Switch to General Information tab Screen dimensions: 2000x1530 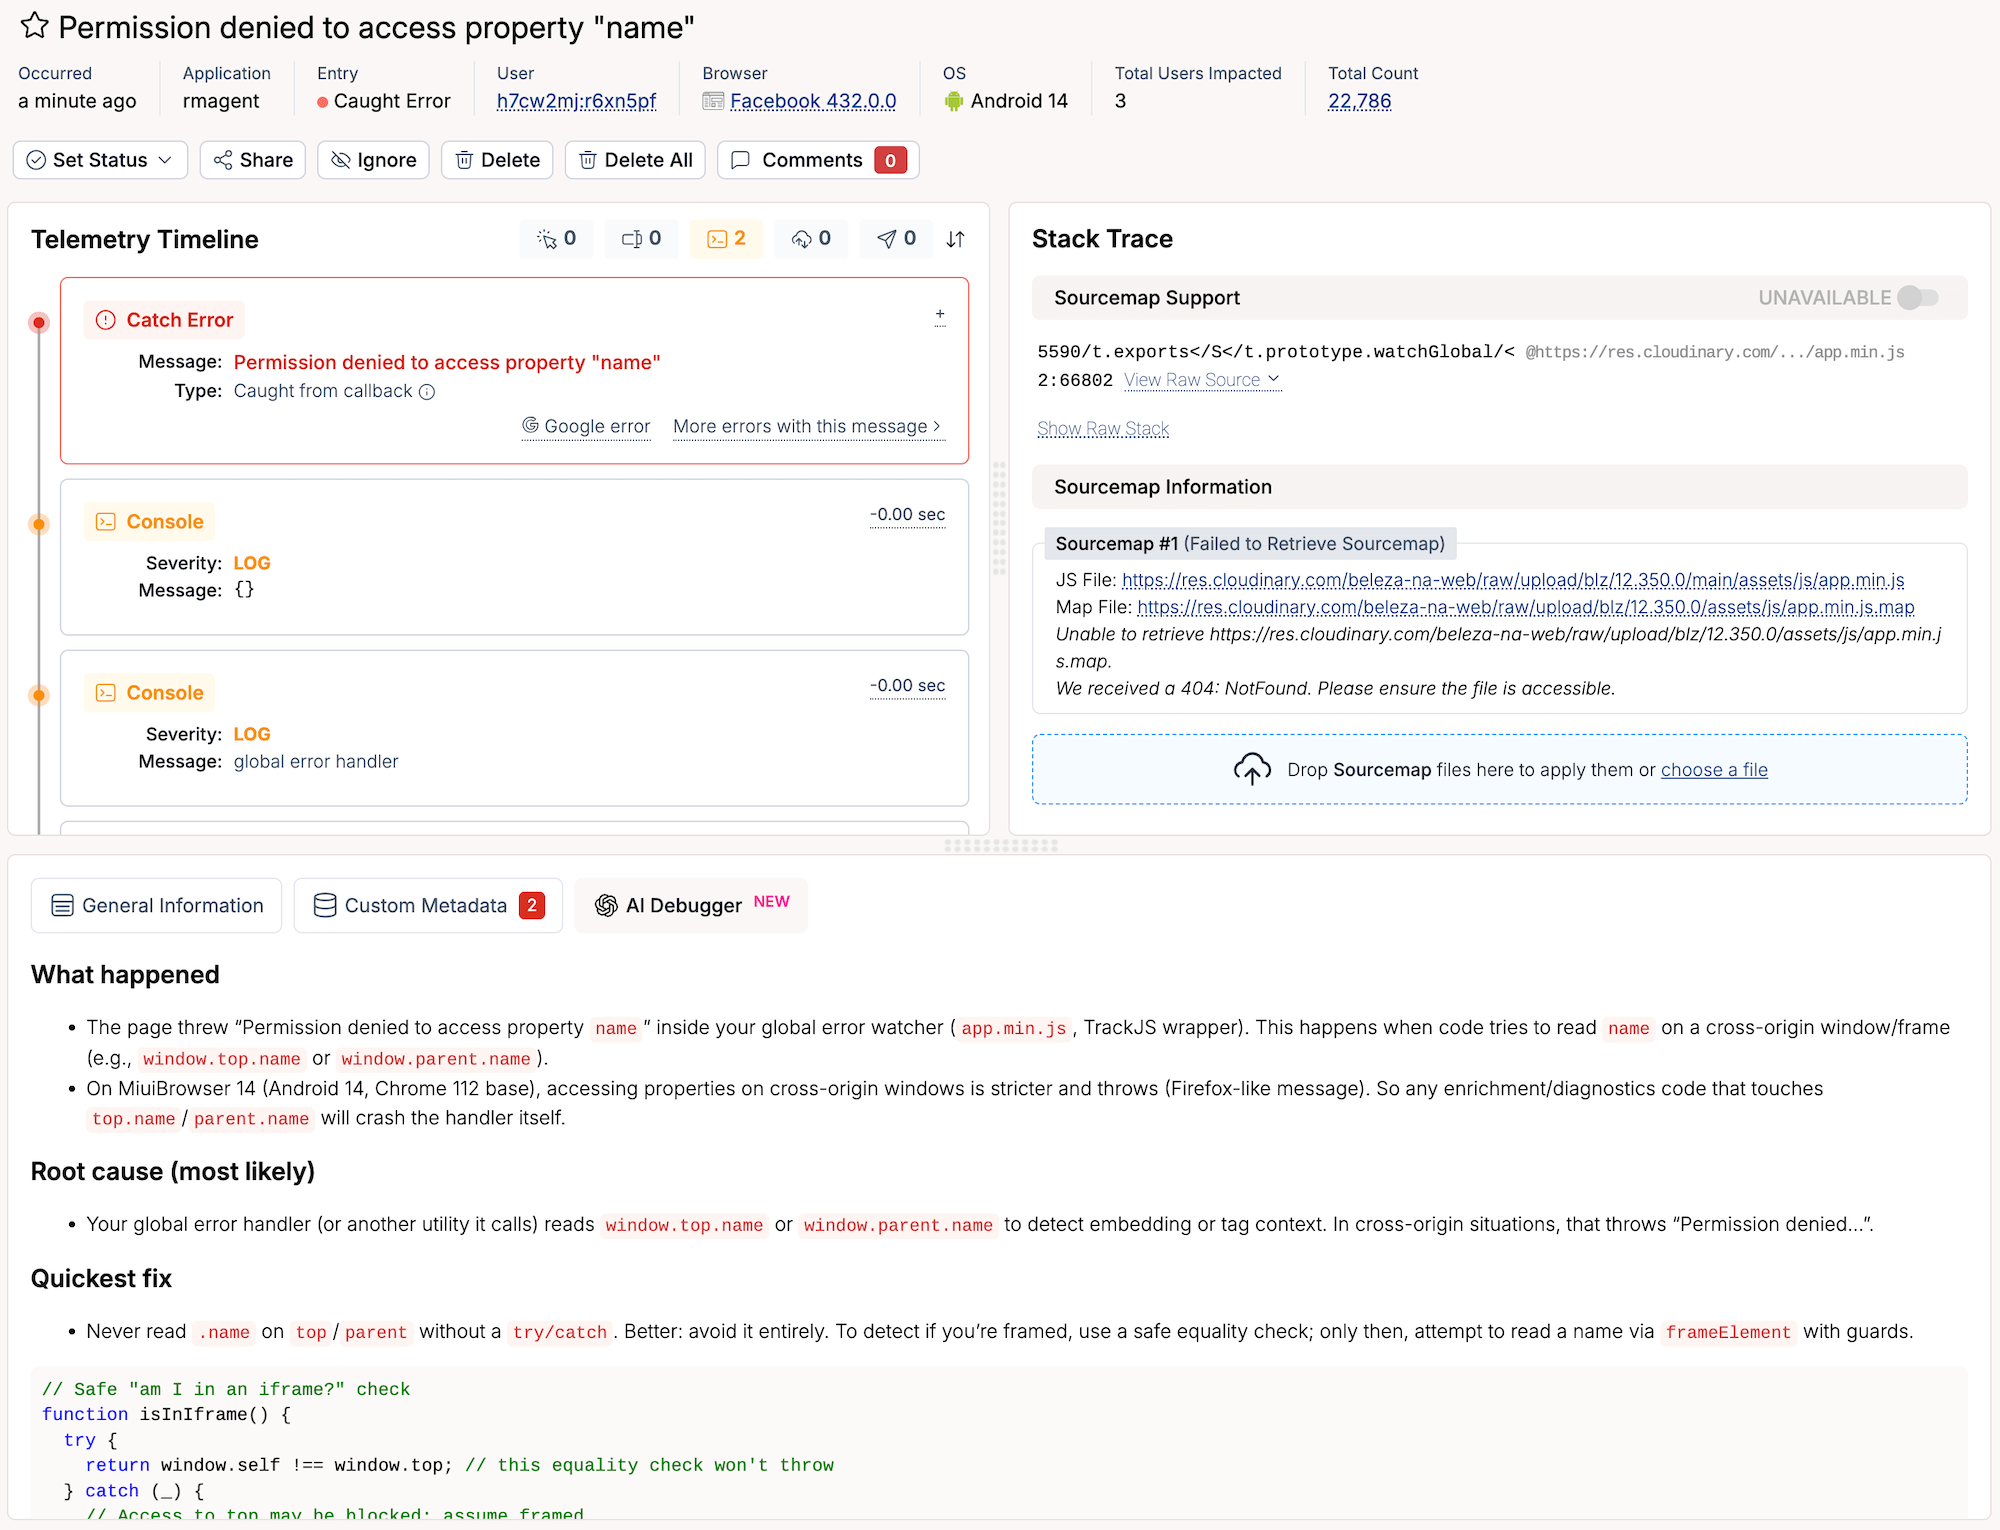point(157,906)
